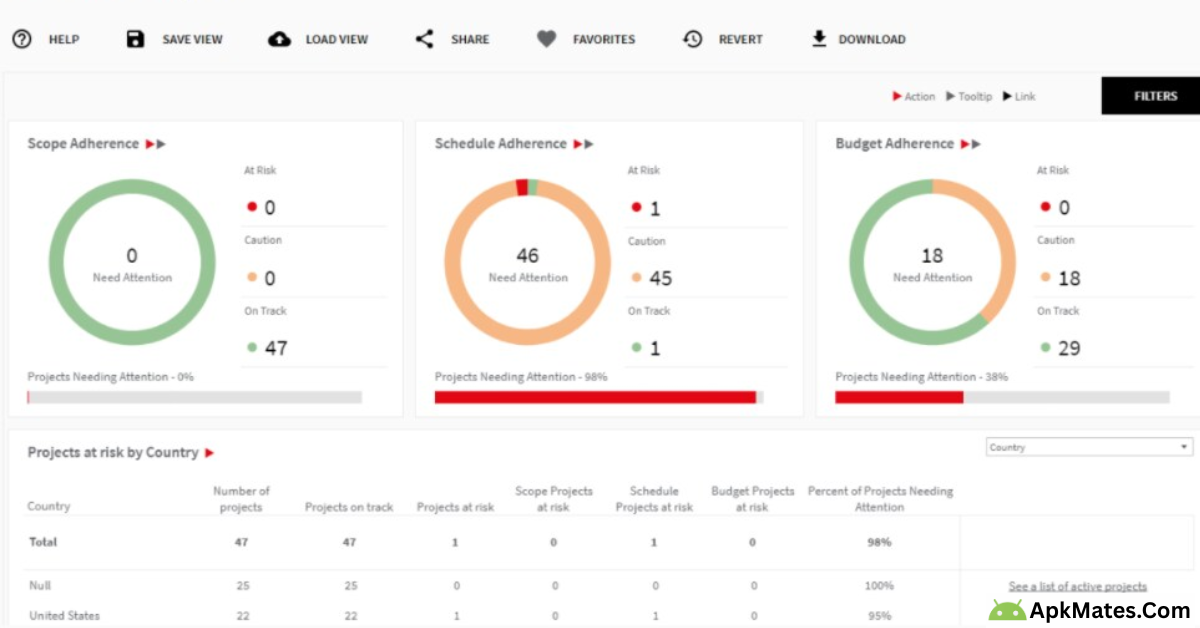
Task: Click red action arrow beside Scope Adherence
Action: tap(150, 144)
